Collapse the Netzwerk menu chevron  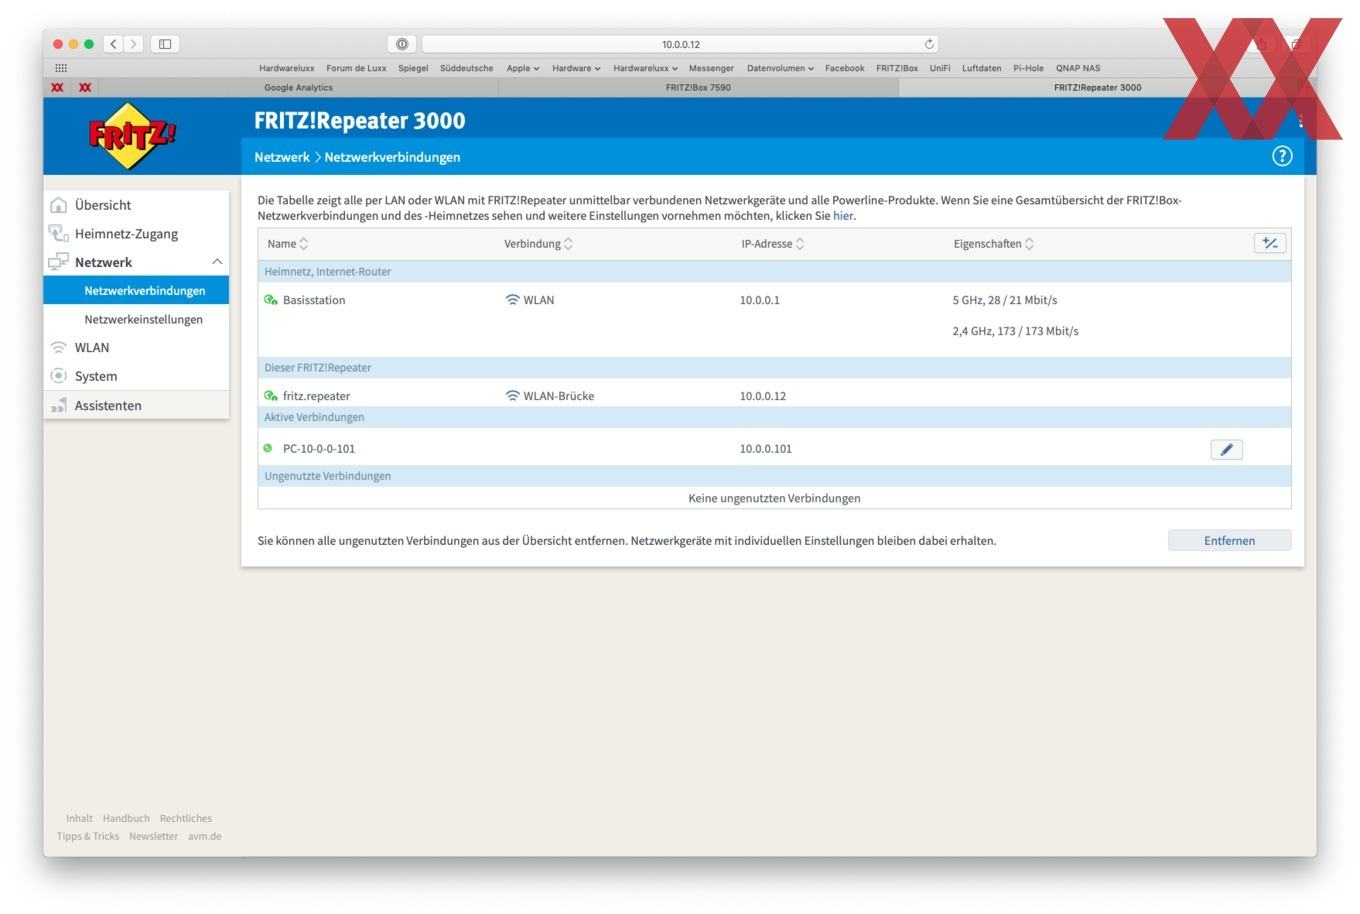point(217,262)
